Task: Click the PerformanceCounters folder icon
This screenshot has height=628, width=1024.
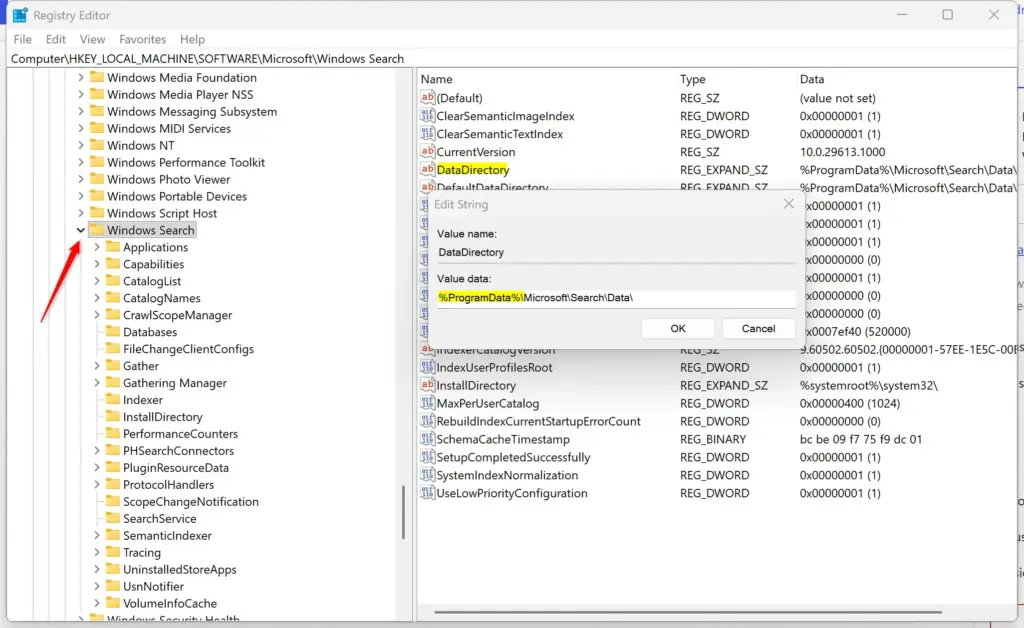Action: [x=113, y=433]
